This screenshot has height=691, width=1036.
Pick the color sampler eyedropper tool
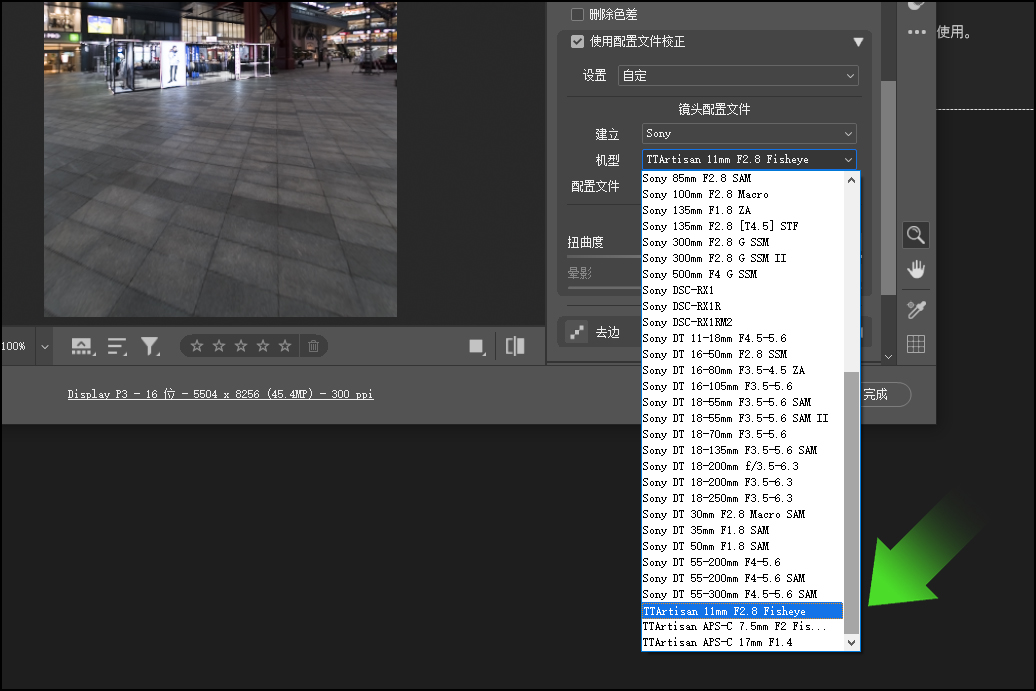916,309
